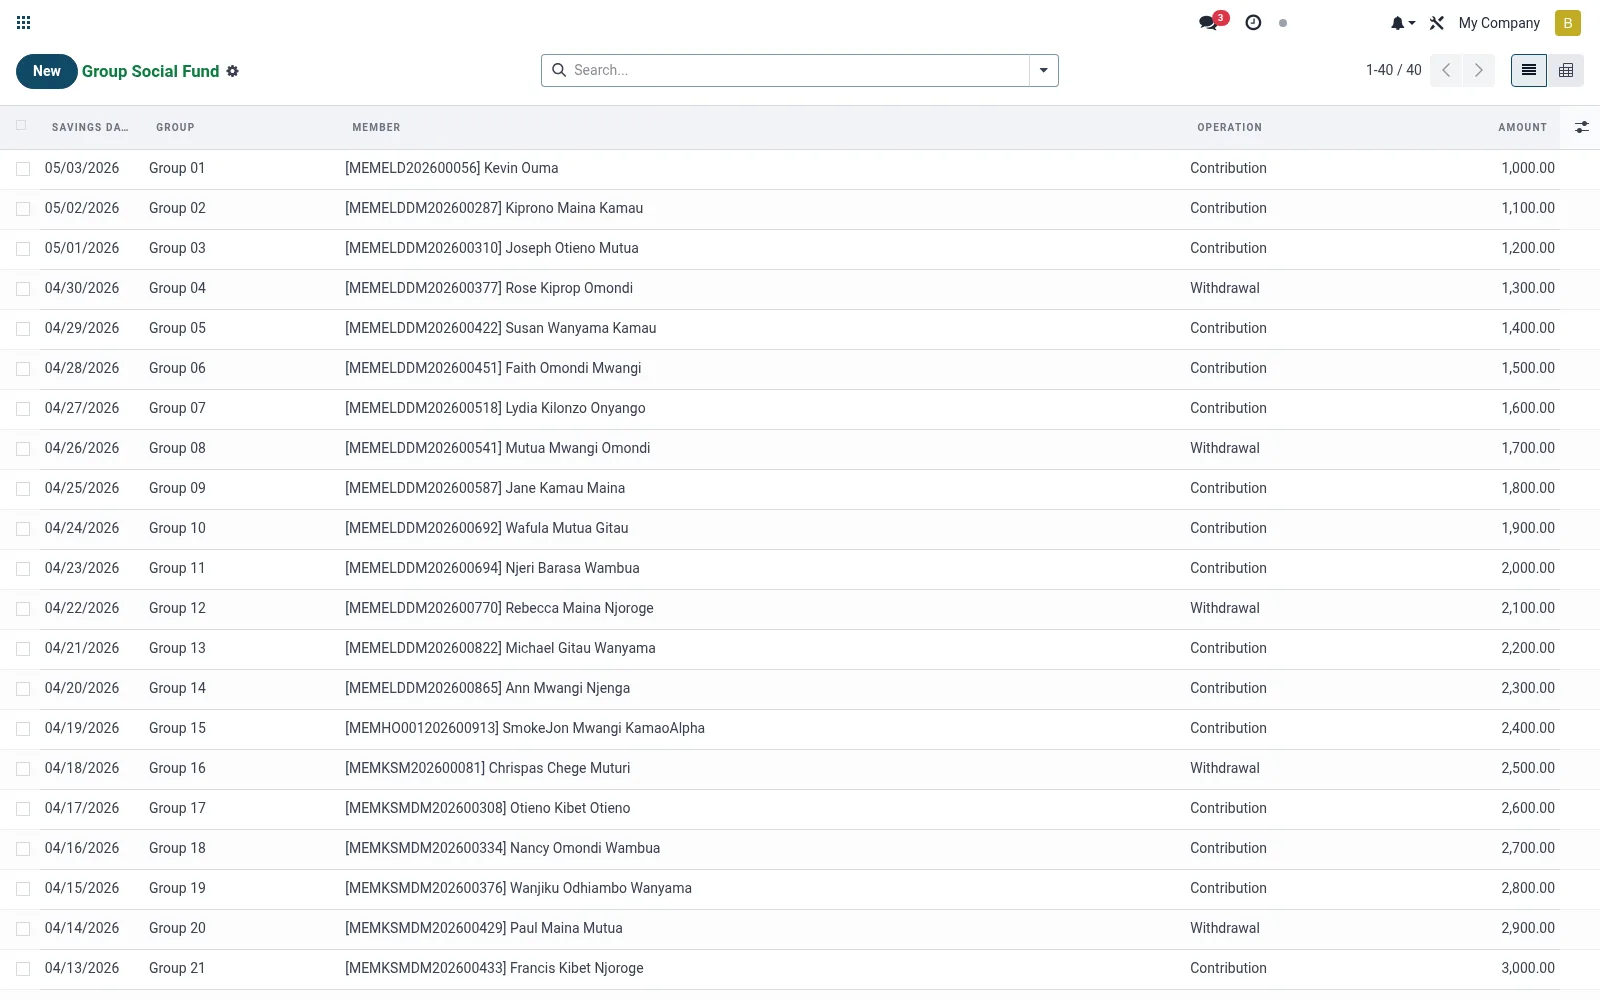The height and width of the screenshot is (1000, 1600).
Task: Switch to the pivot grid view
Action: pos(1566,70)
